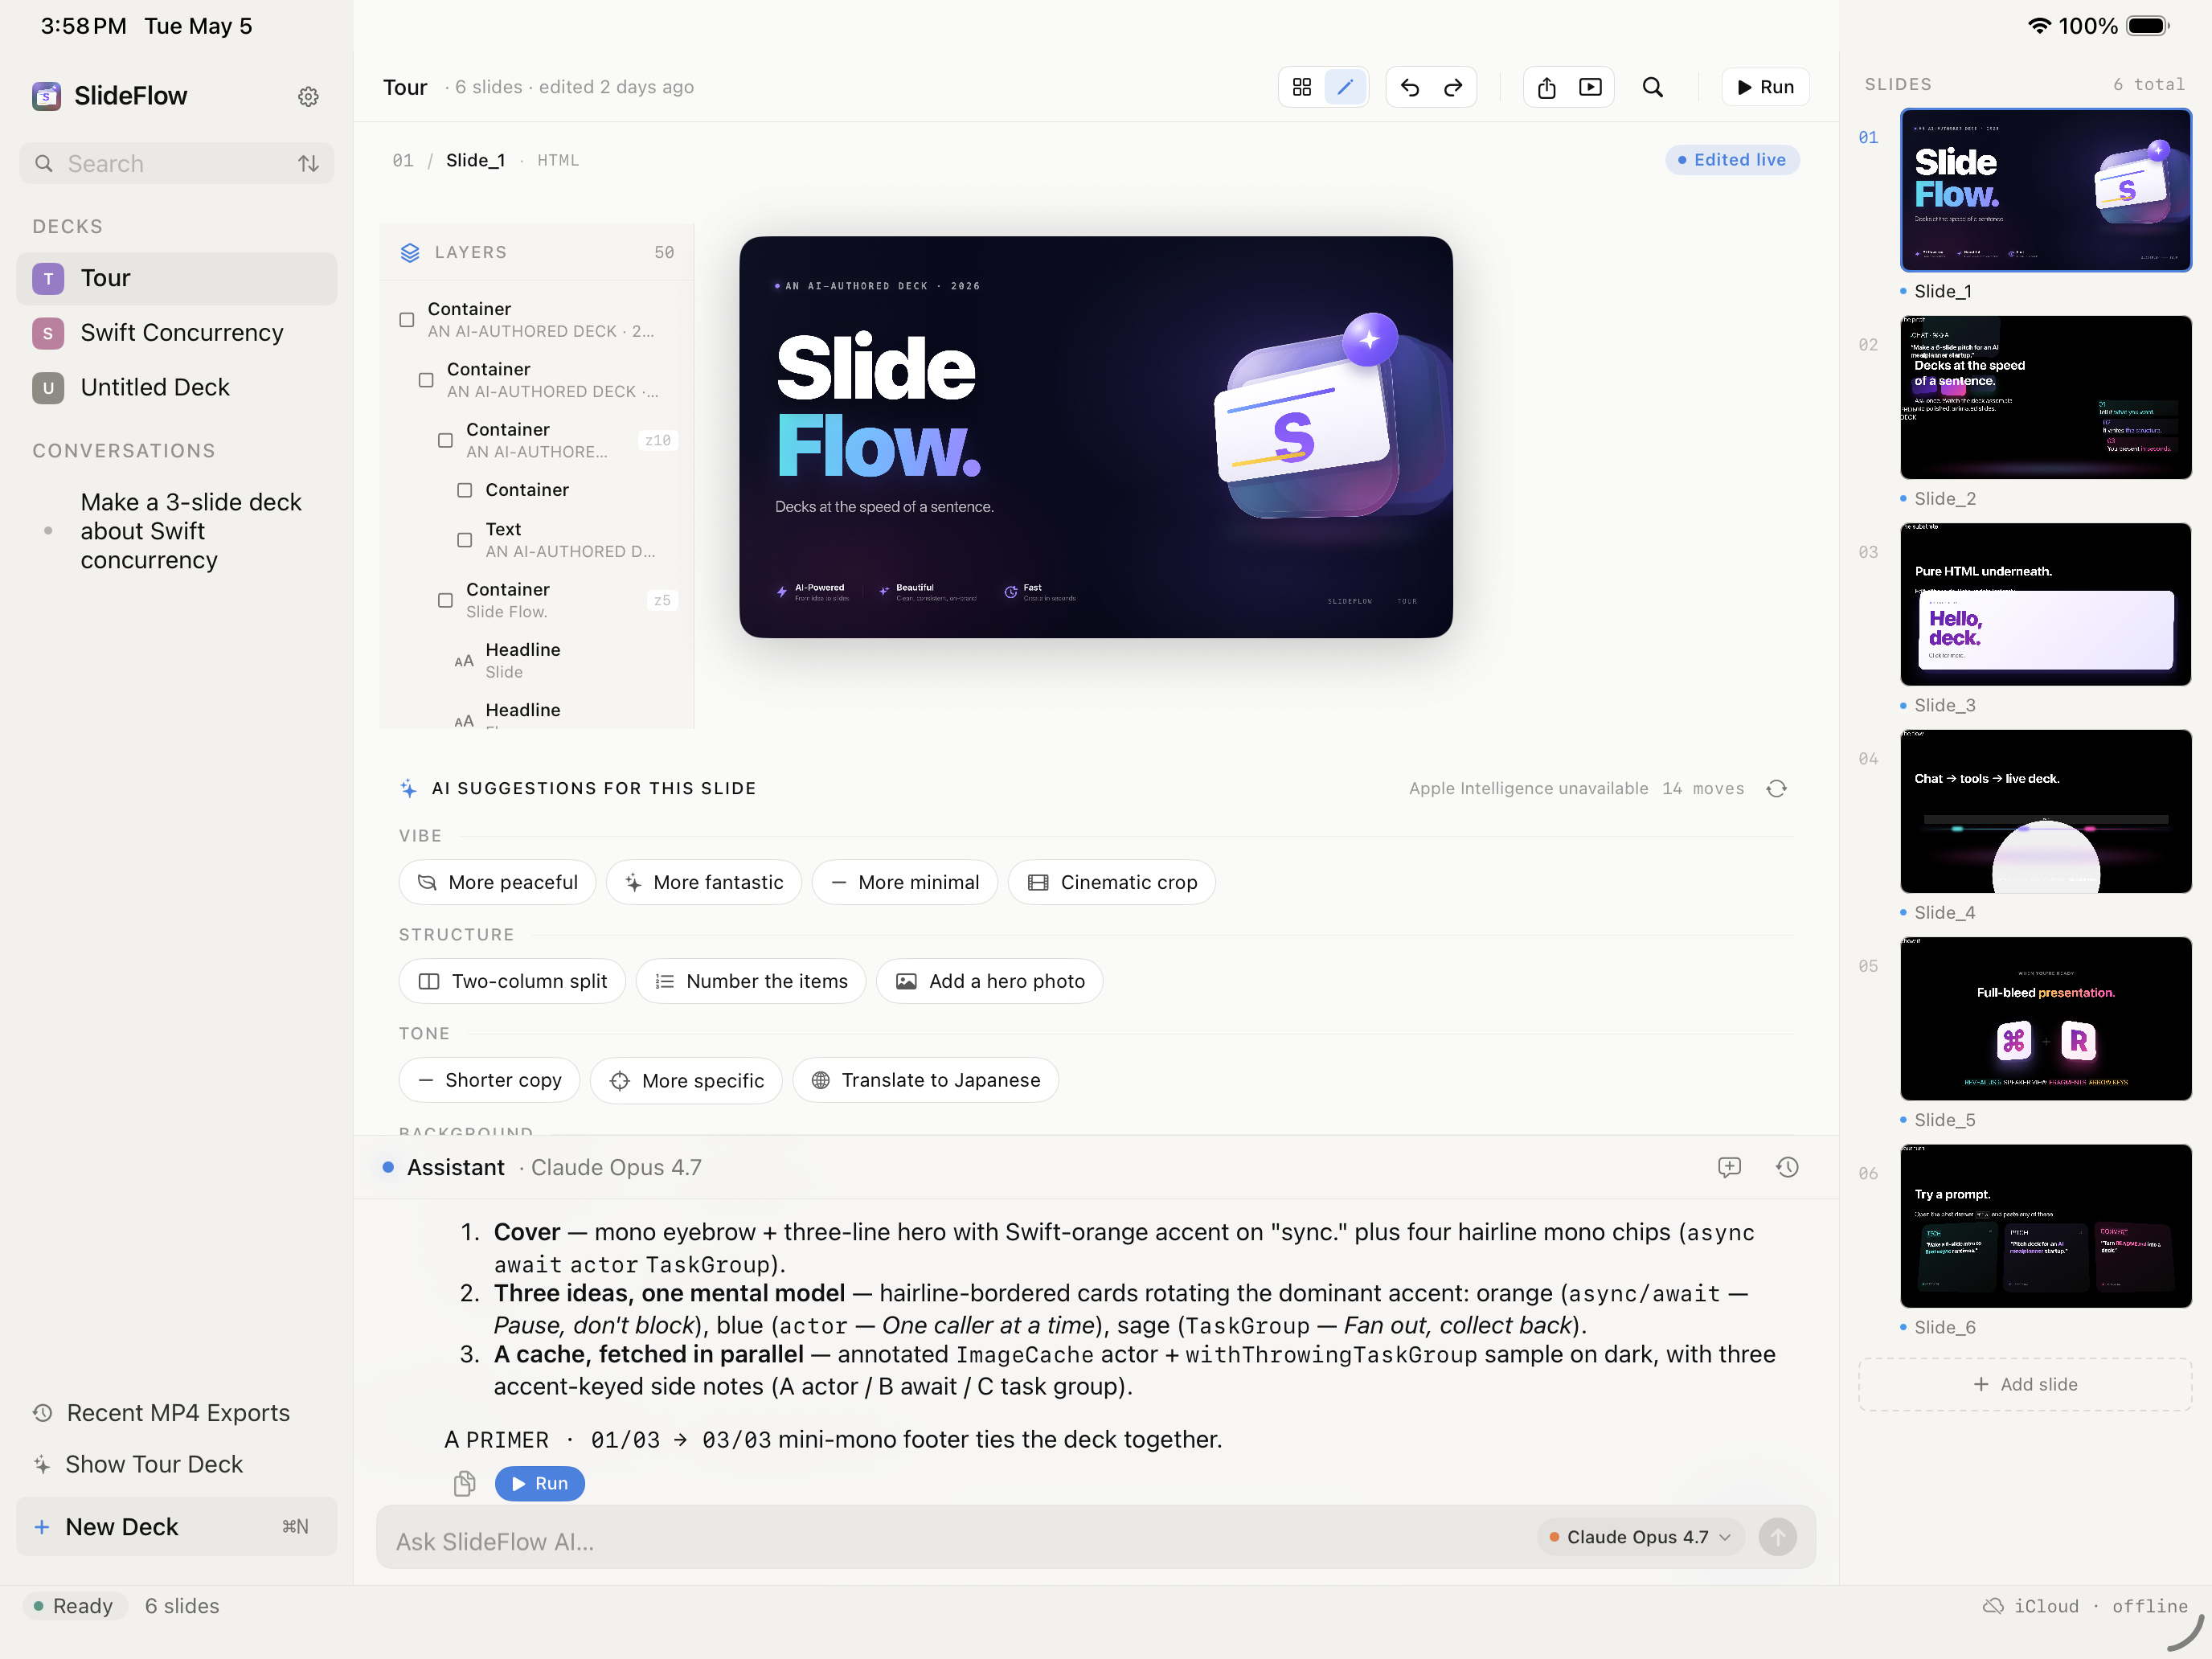Open the share export icon

point(1547,87)
